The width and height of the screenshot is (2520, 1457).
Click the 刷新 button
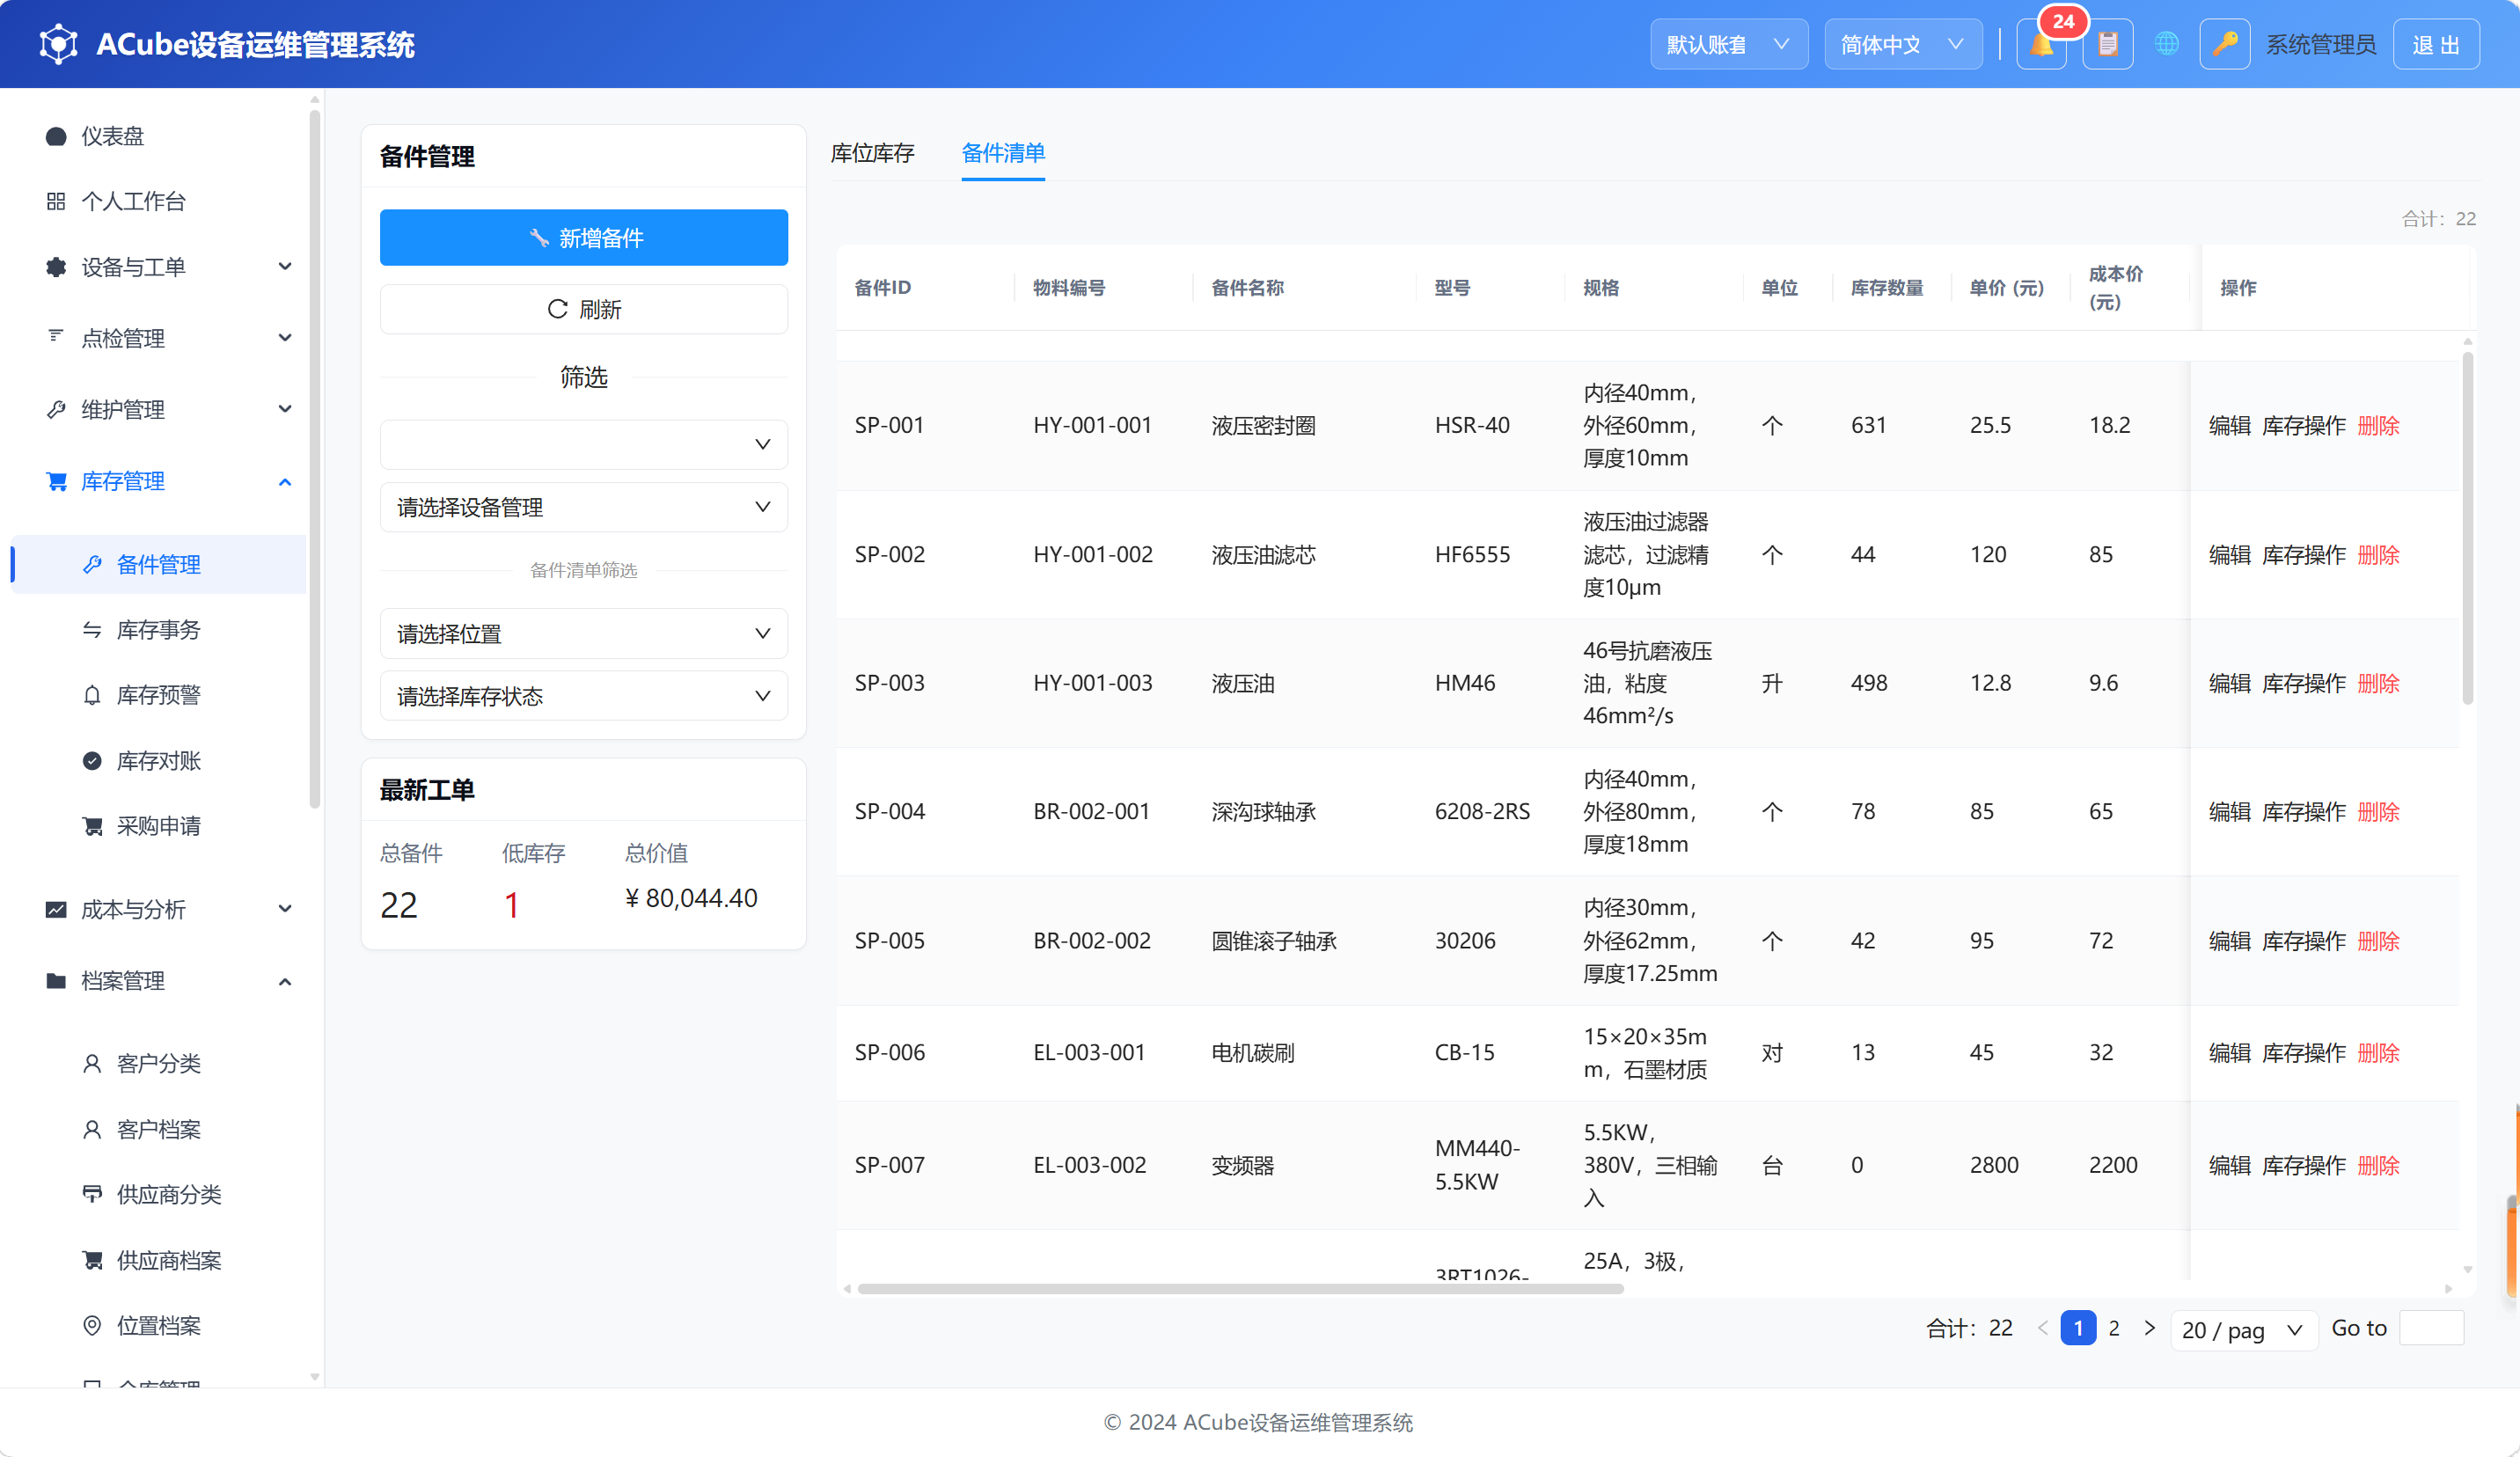click(584, 310)
